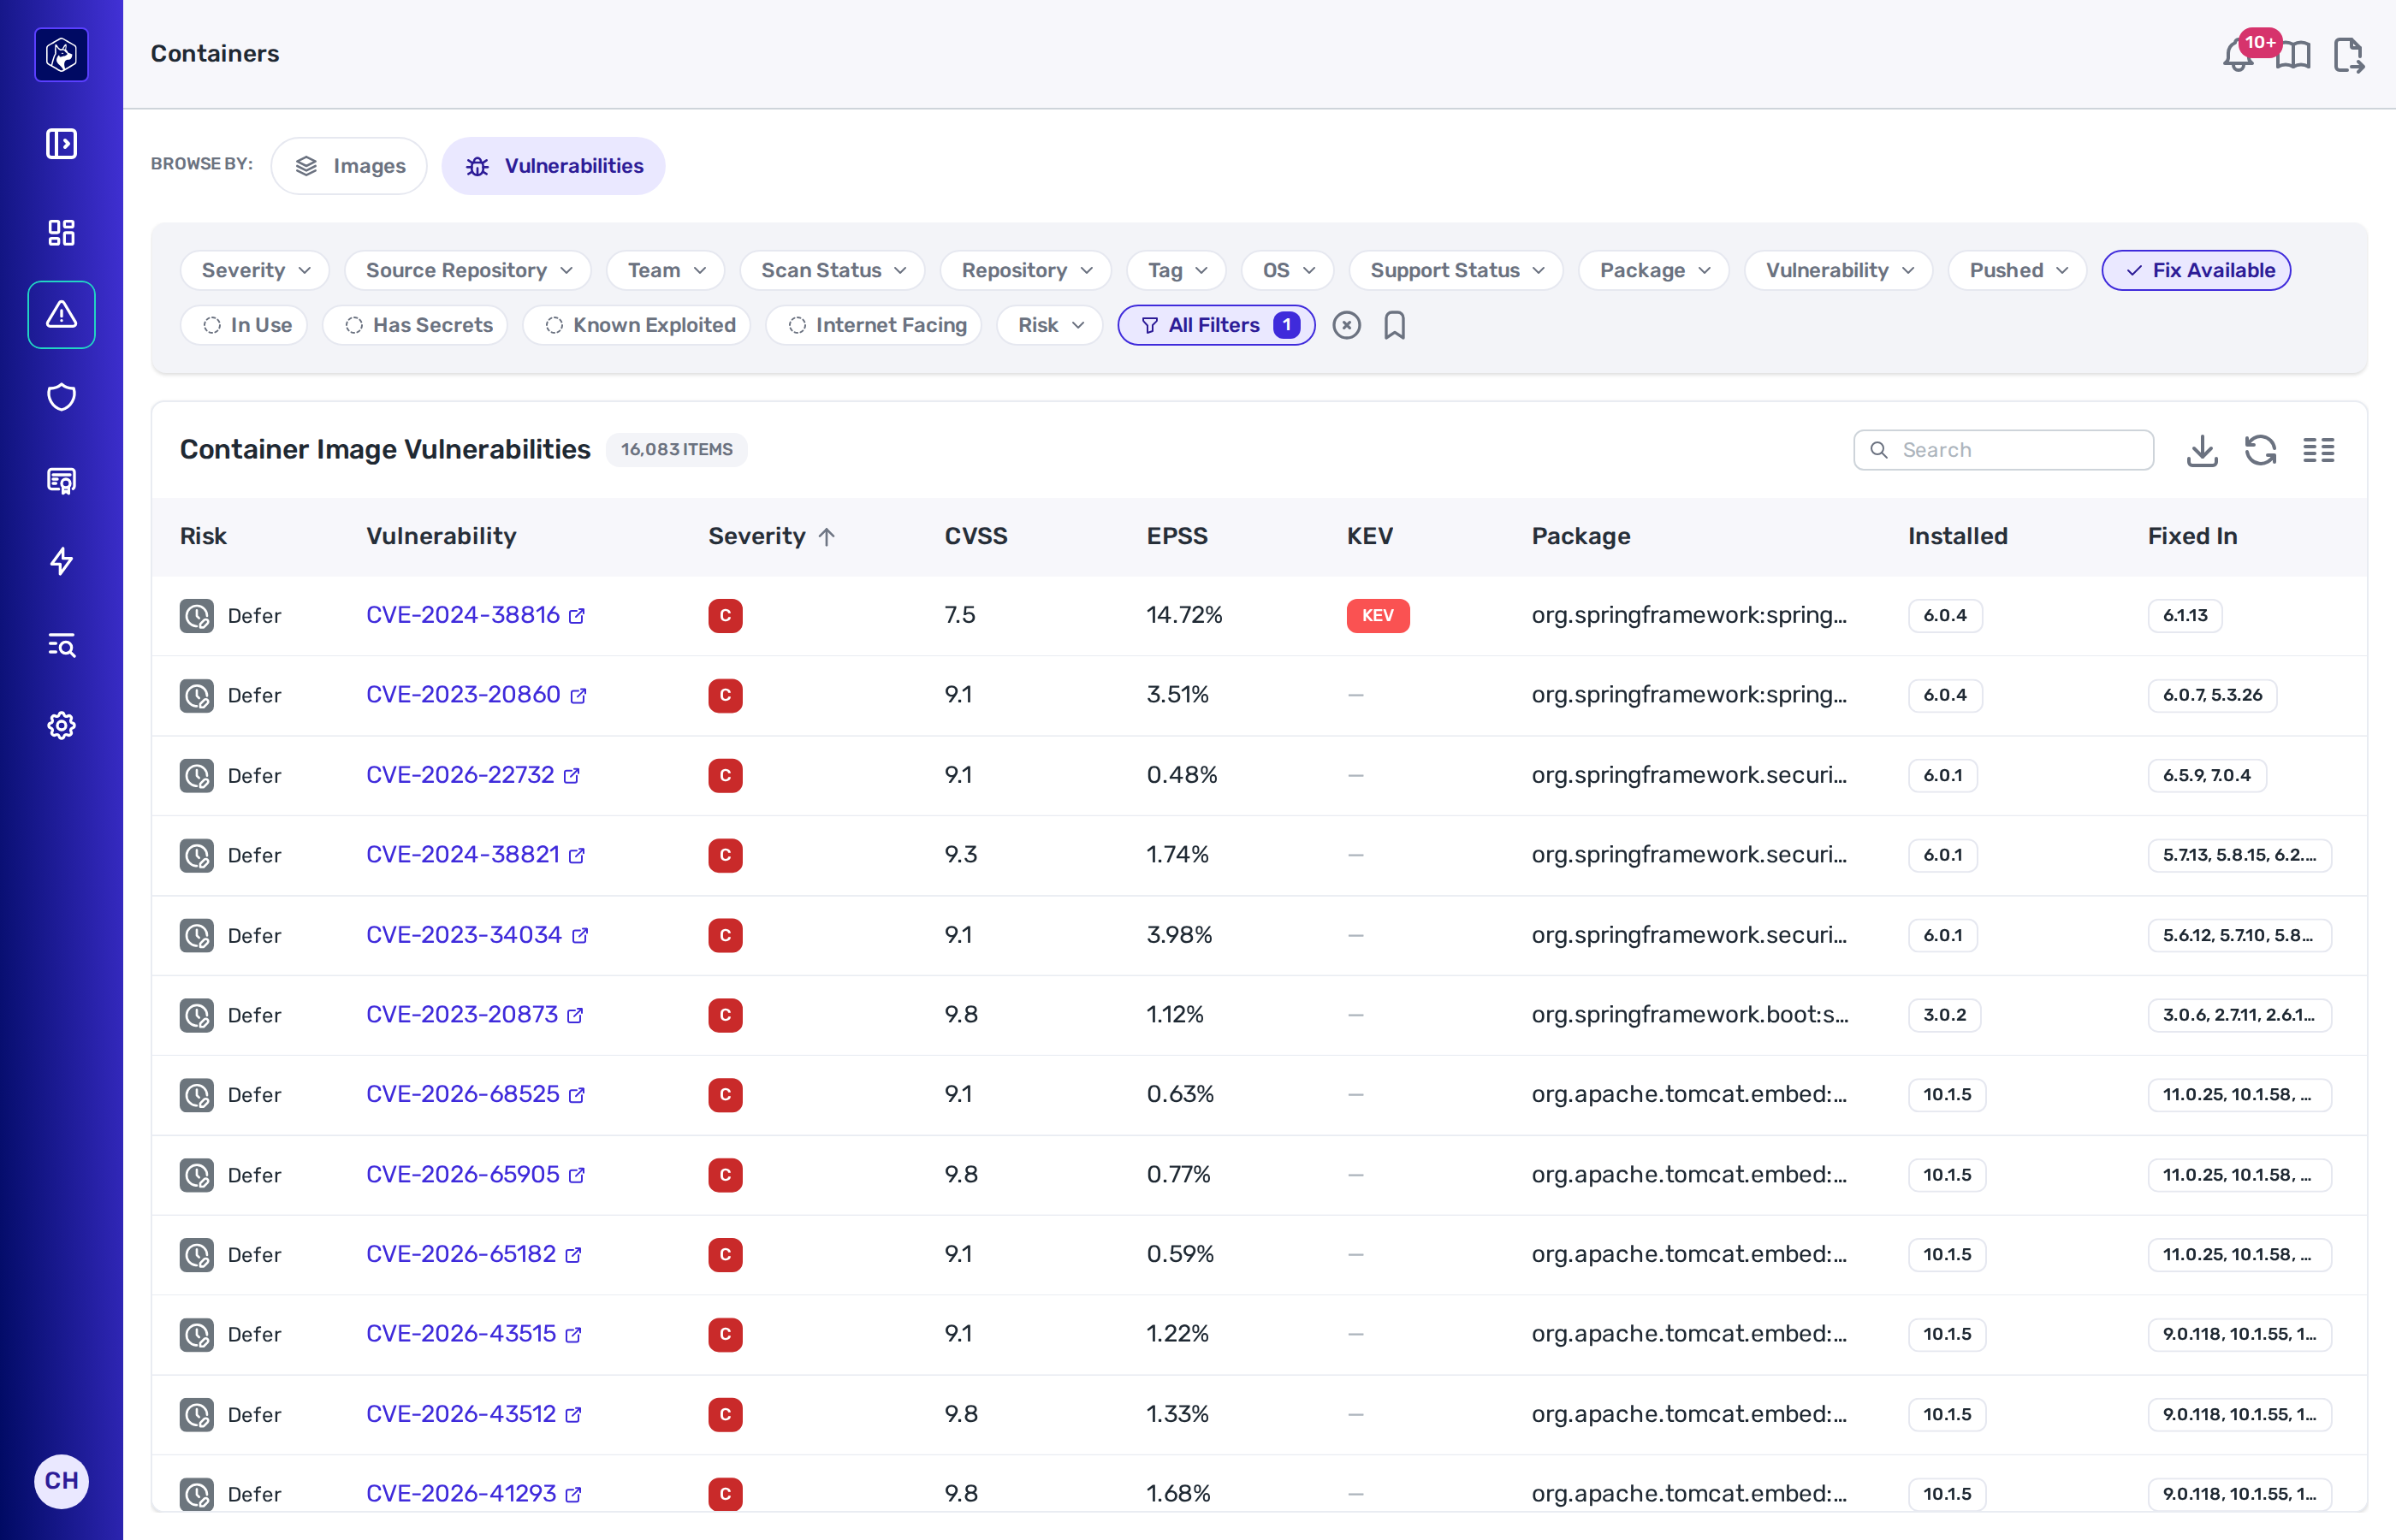The image size is (2396, 1540).
Task: Open the lightning bolt sidebar icon
Action: (x=61, y=561)
